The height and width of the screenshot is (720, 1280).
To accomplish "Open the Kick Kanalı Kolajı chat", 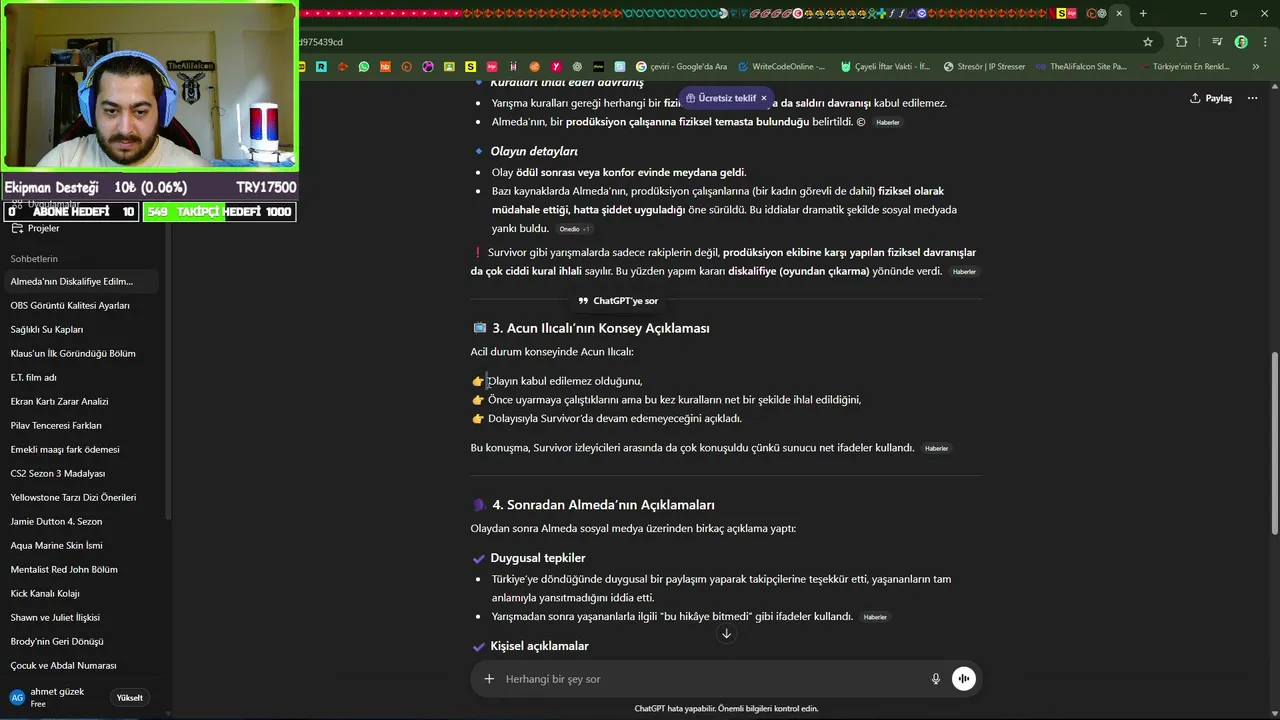I will click(x=80, y=593).
